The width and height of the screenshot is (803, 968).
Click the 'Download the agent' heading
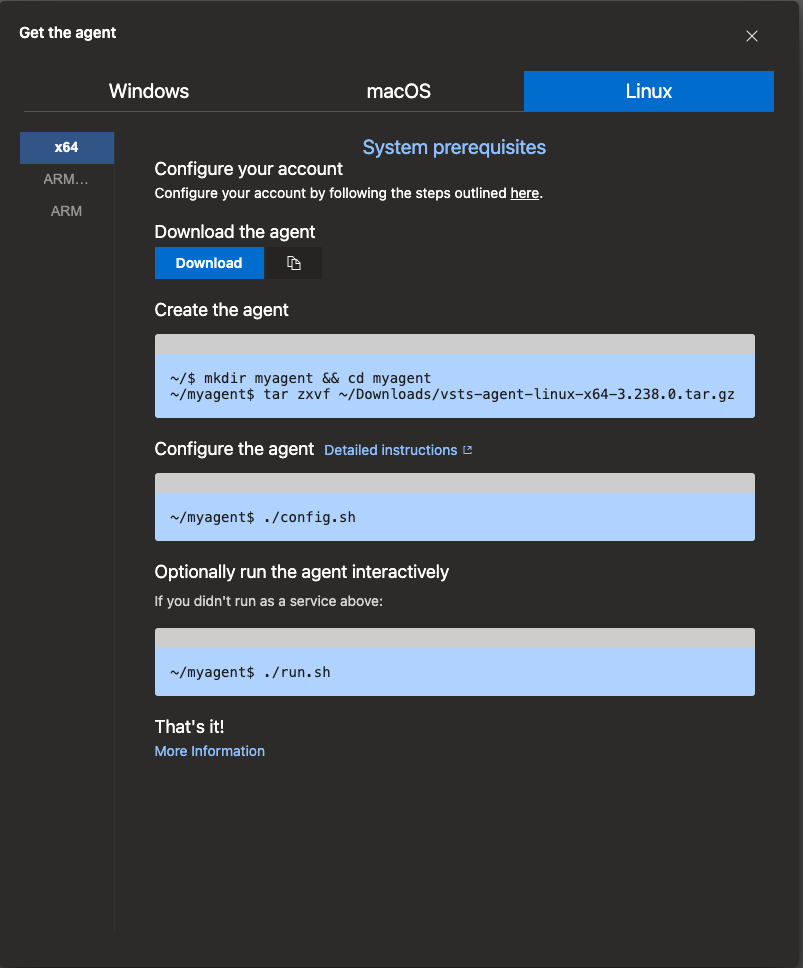[235, 232]
